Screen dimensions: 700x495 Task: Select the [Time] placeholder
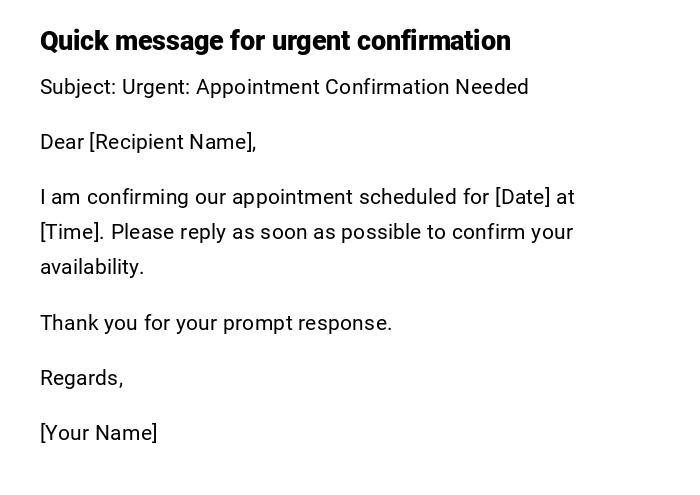71,232
